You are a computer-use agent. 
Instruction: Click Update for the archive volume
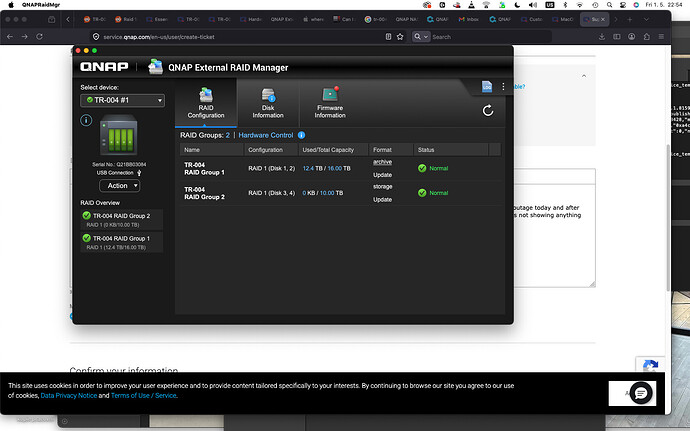point(382,175)
